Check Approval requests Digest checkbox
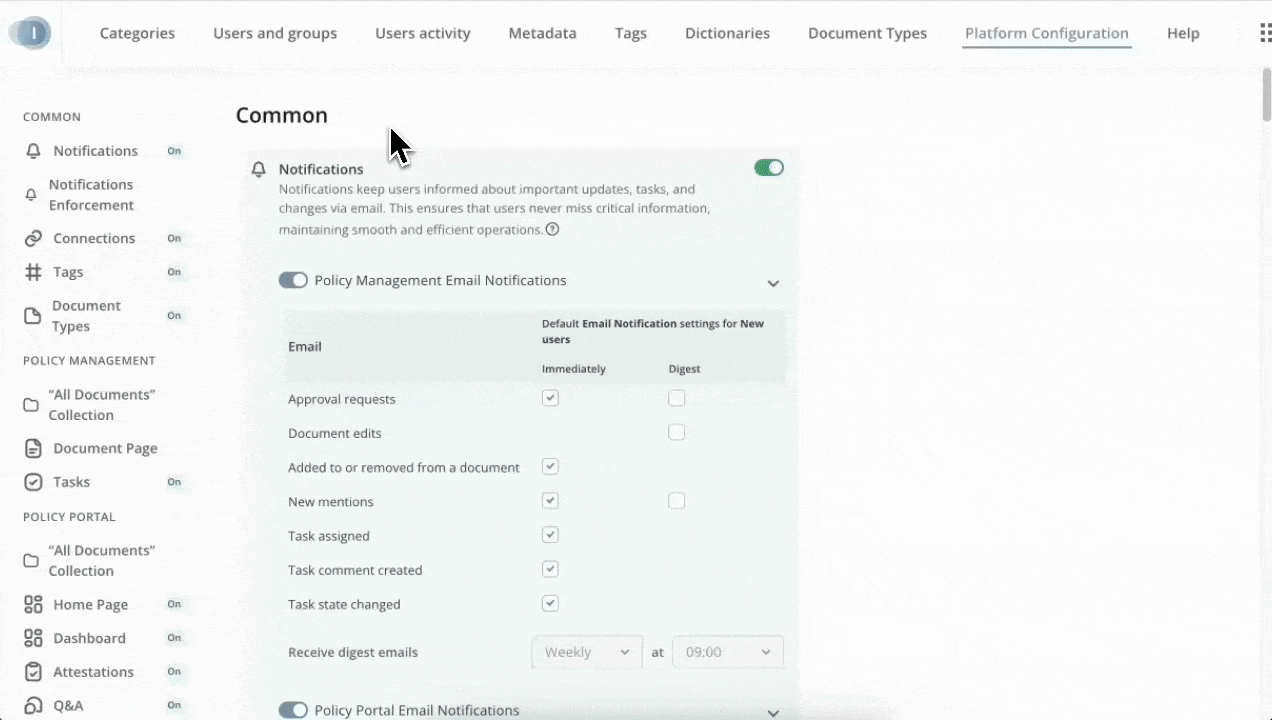 click(677, 398)
